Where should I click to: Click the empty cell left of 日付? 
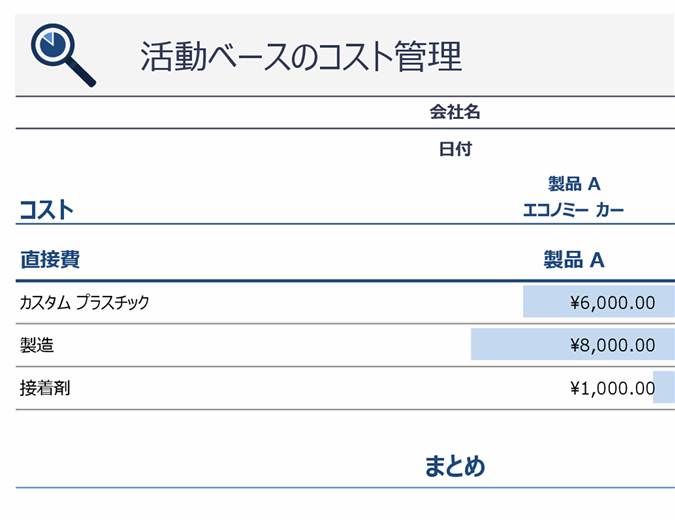tap(200, 150)
